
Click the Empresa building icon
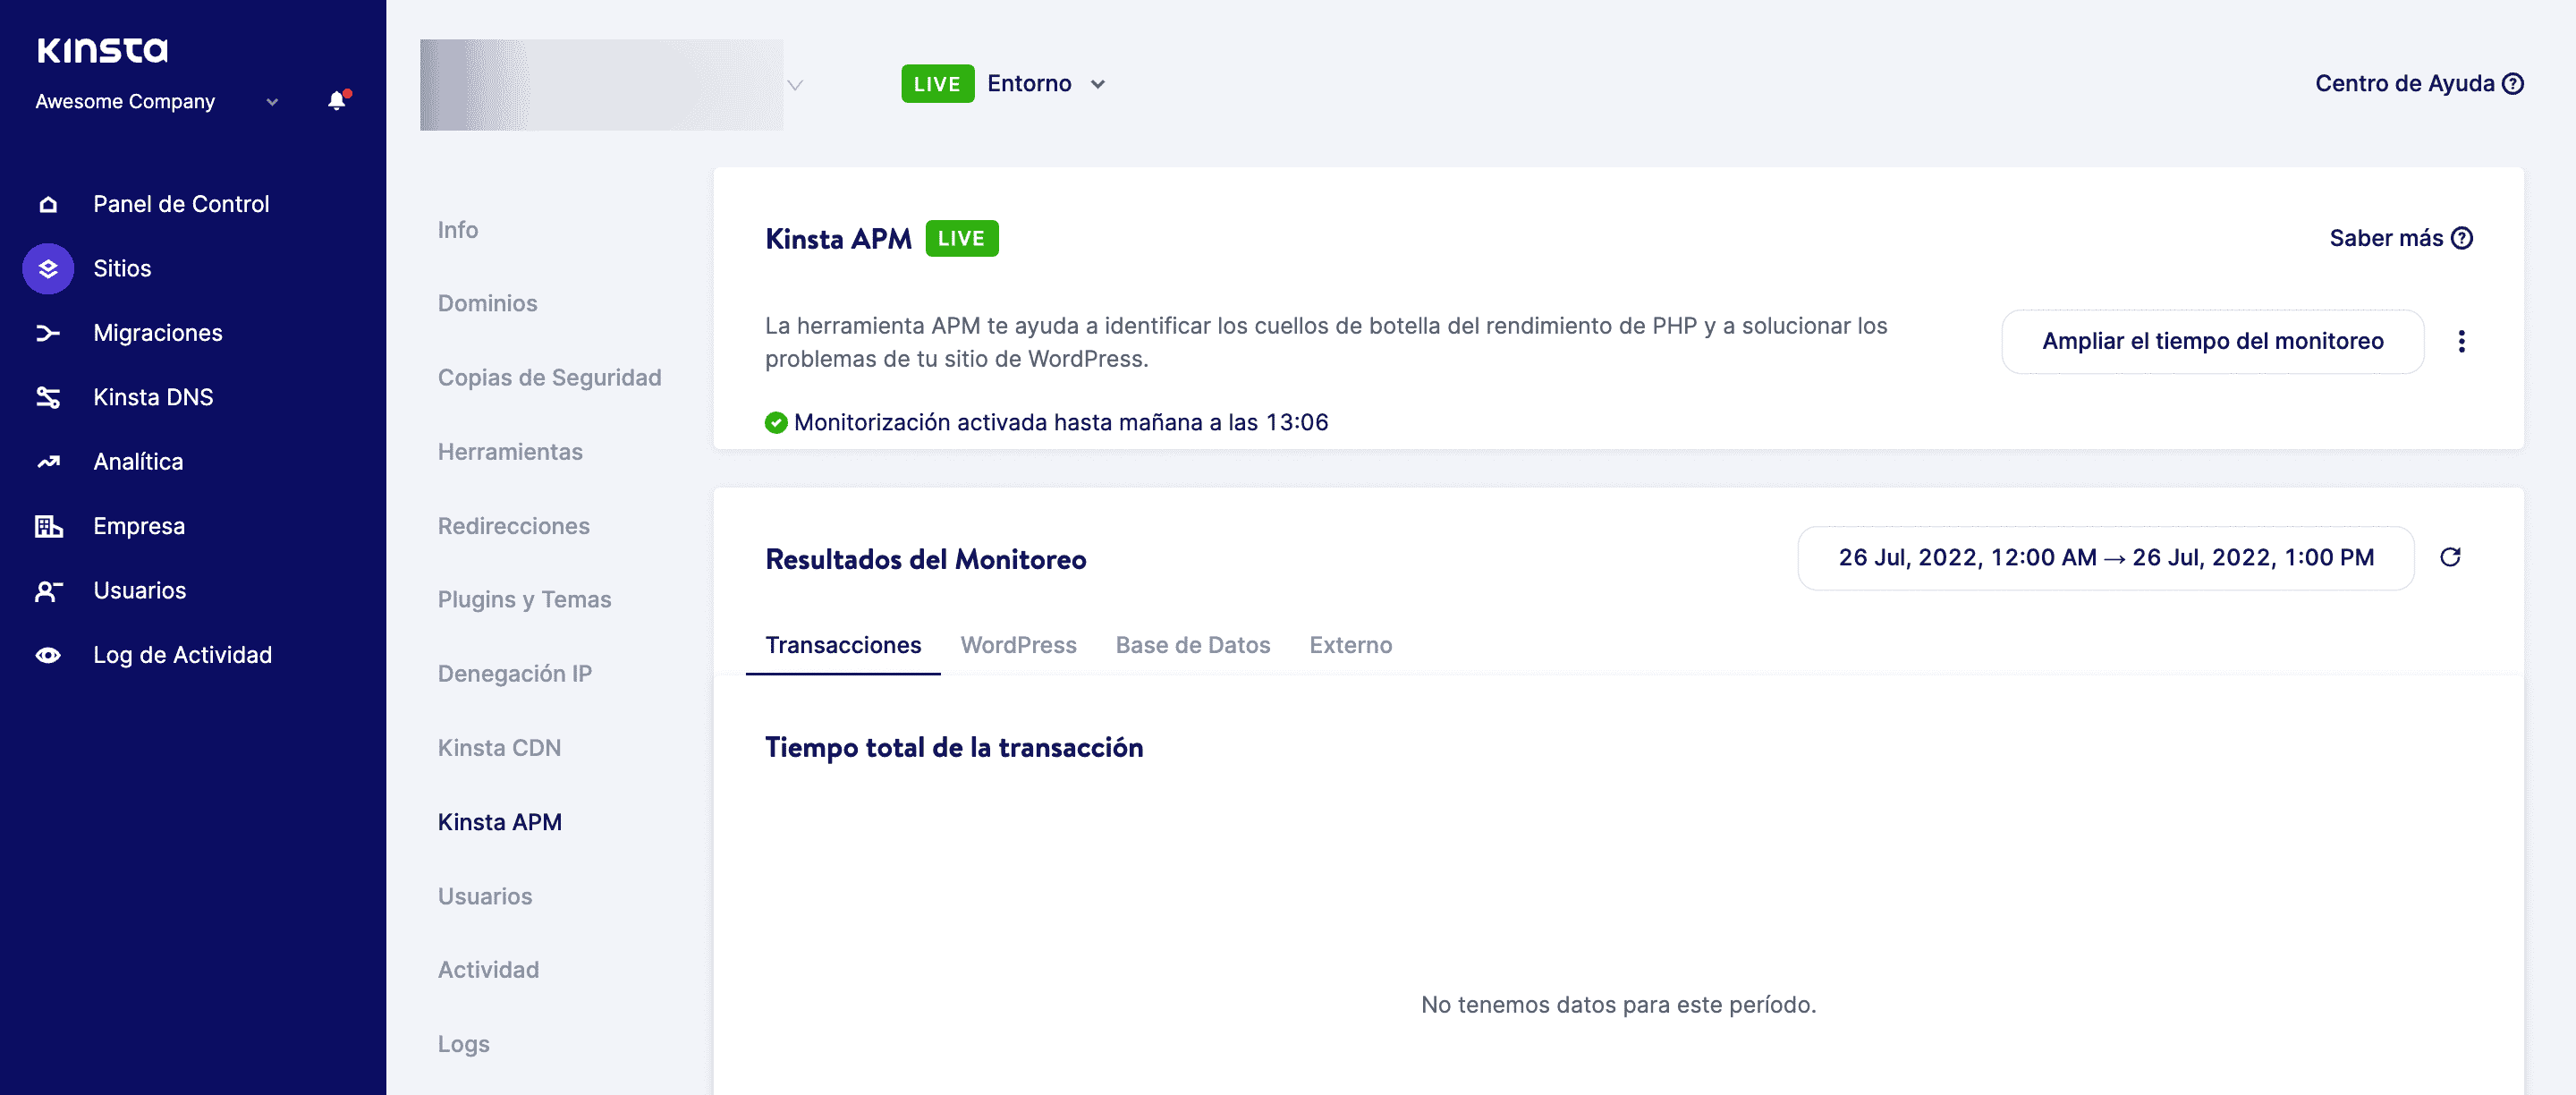[x=48, y=526]
